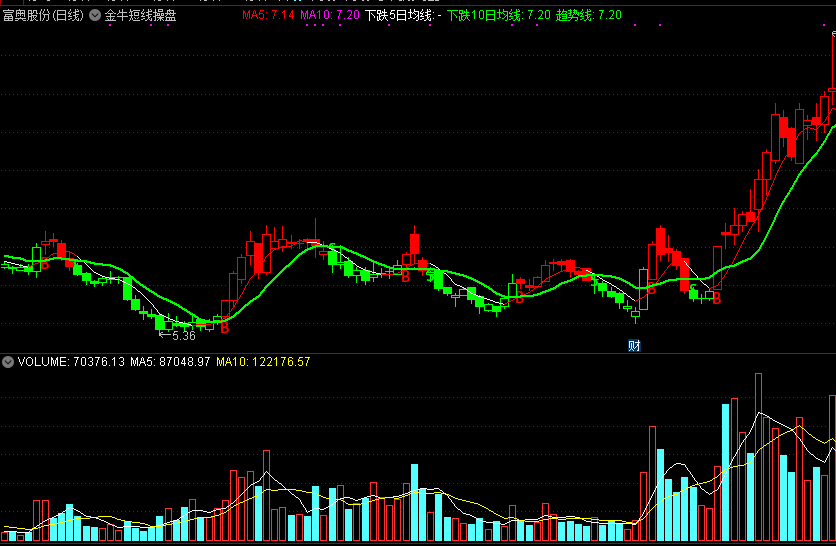Click the 下跌10日均线: 7.20 label
836x546 pixels.
click(x=499, y=15)
